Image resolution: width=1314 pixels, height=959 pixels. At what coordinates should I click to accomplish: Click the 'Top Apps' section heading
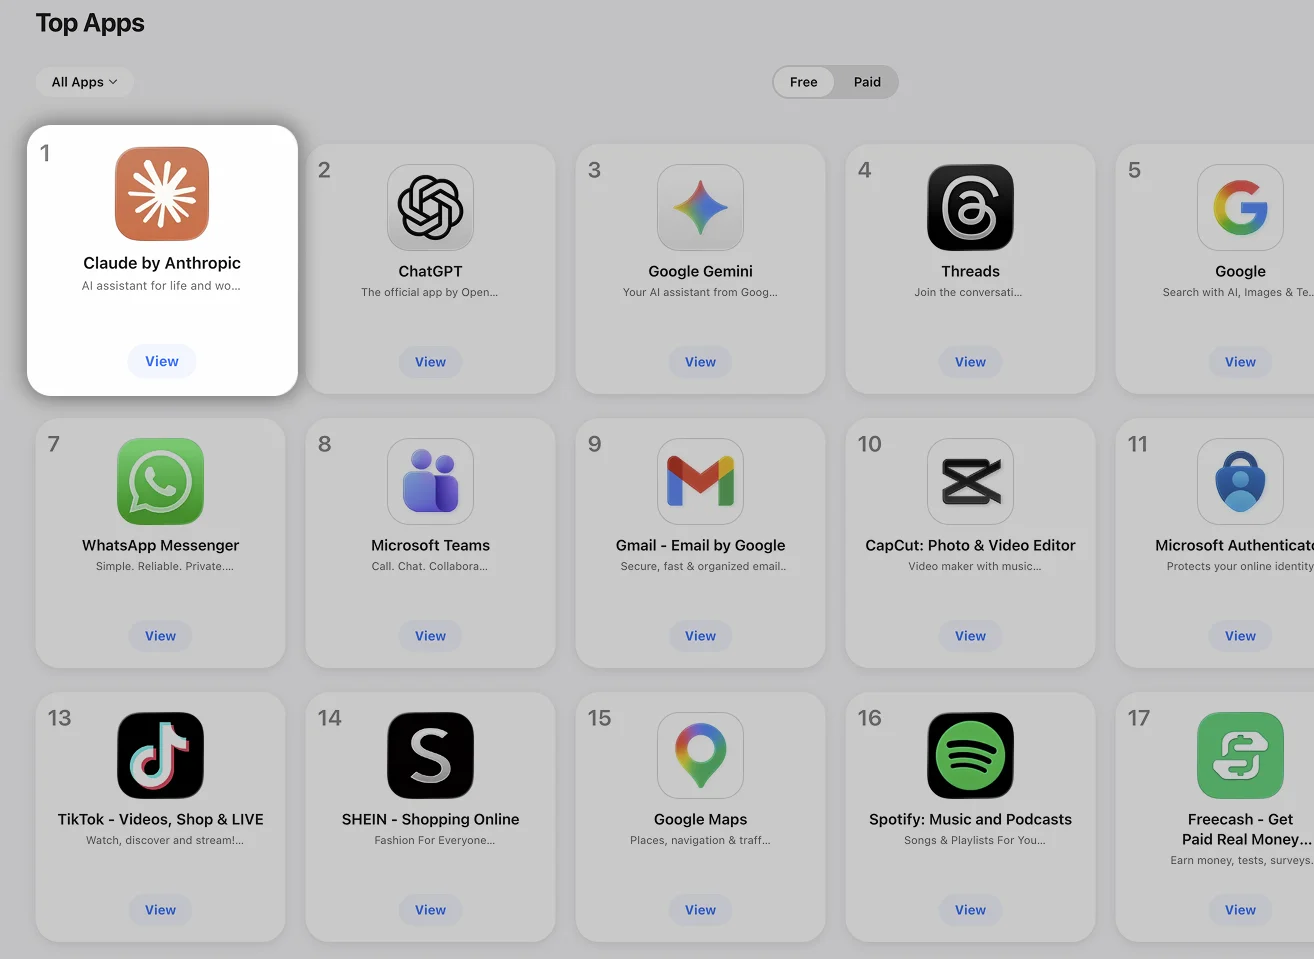click(90, 23)
